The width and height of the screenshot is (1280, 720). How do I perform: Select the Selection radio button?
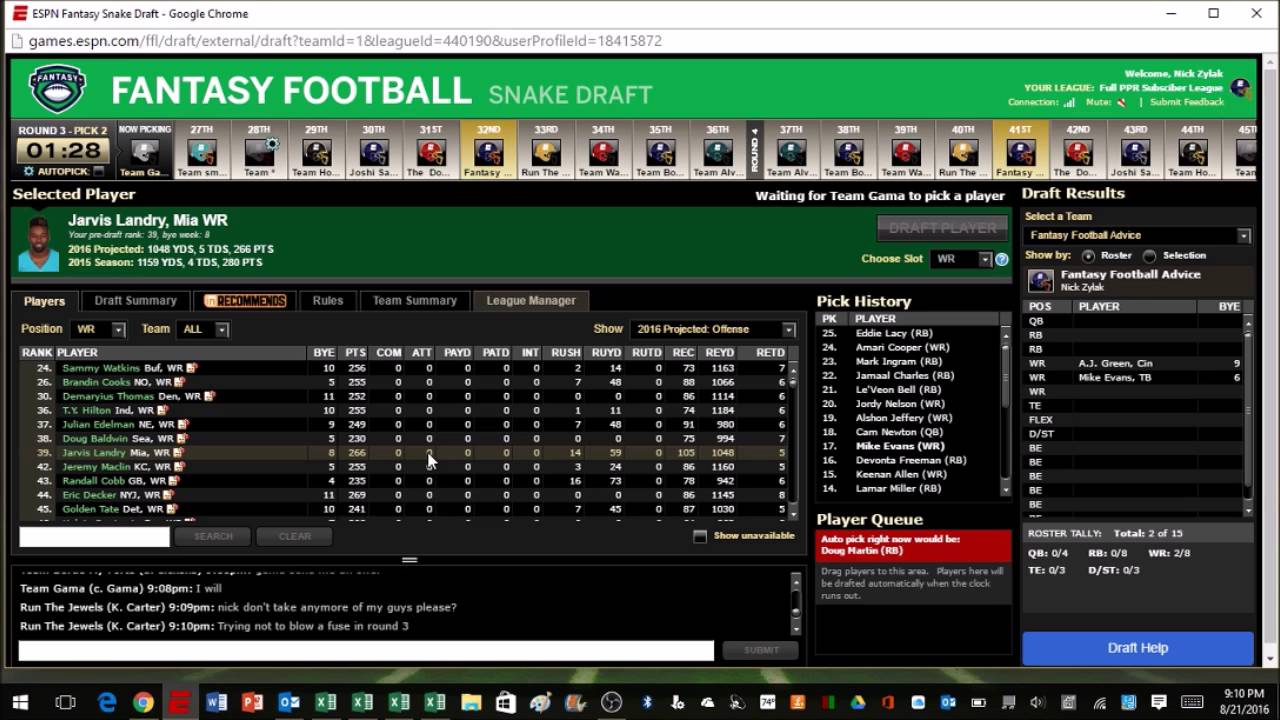(x=1149, y=256)
